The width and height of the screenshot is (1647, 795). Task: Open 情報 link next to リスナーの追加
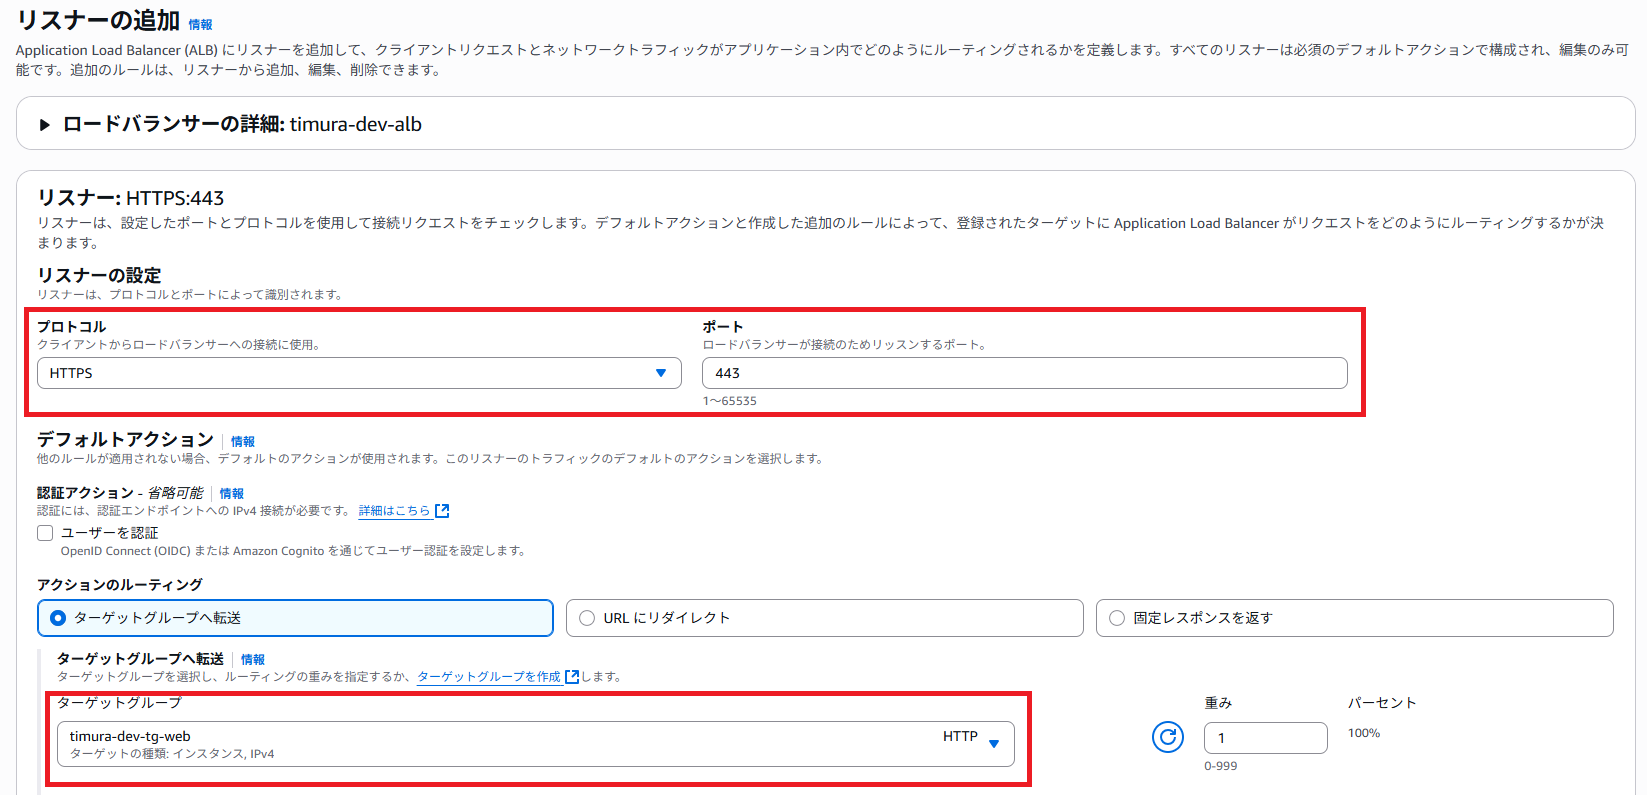(x=200, y=25)
